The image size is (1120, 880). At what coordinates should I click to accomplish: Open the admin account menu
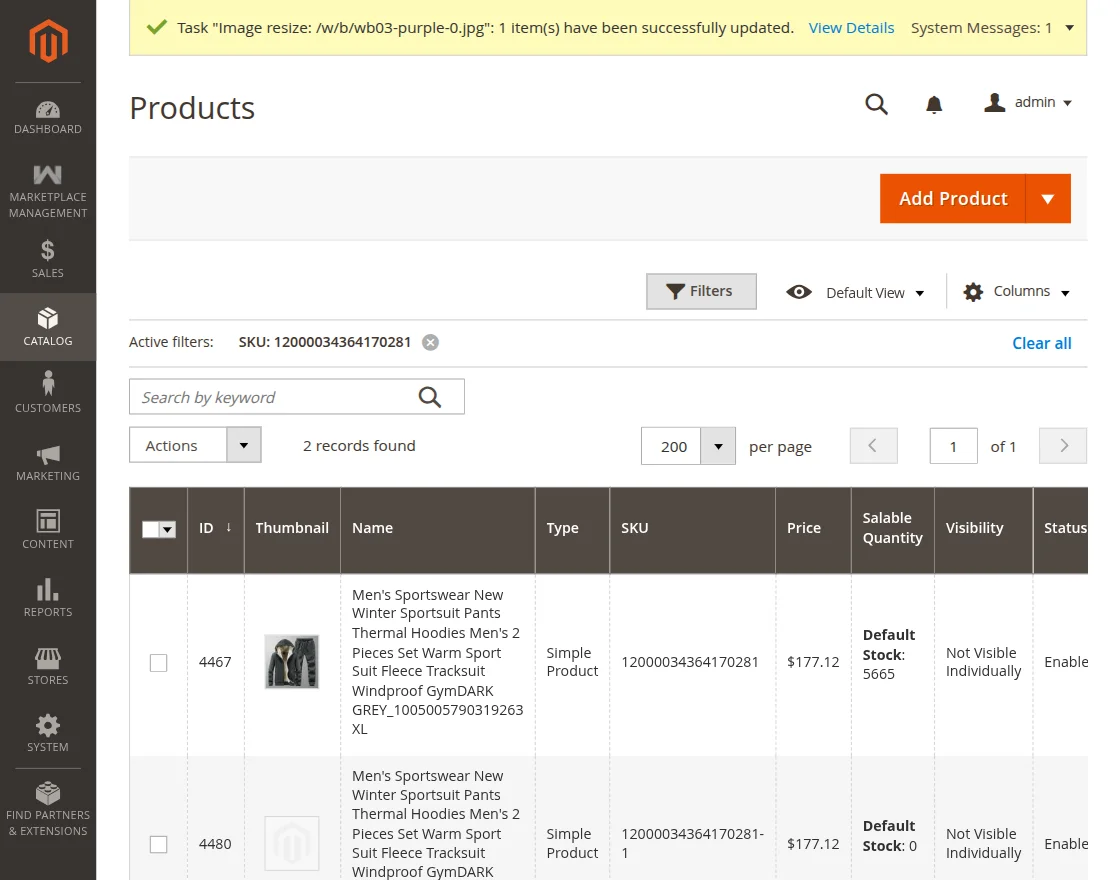click(x=1028, y=103)
